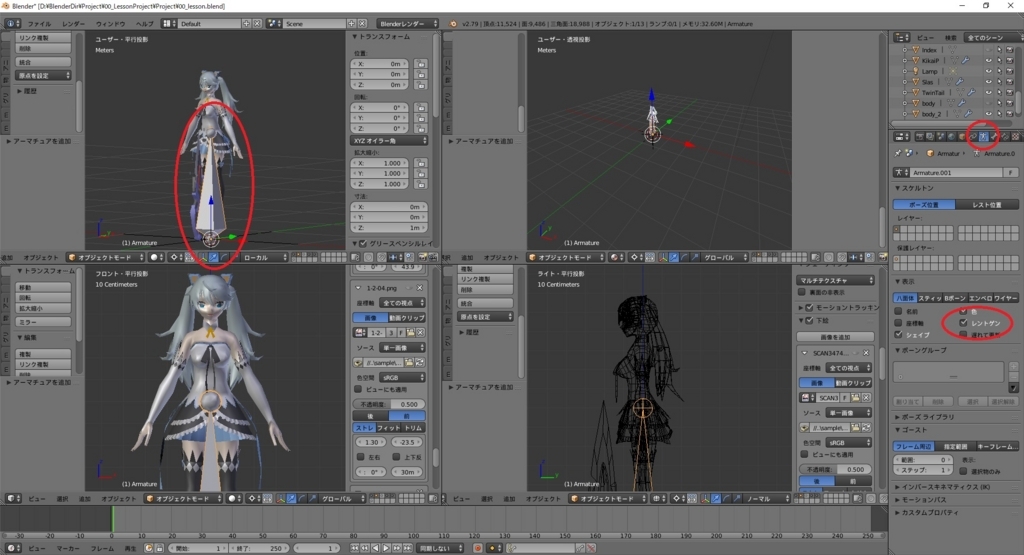
Task: Click the World properties tab icon
Action: tap(952, 136)
